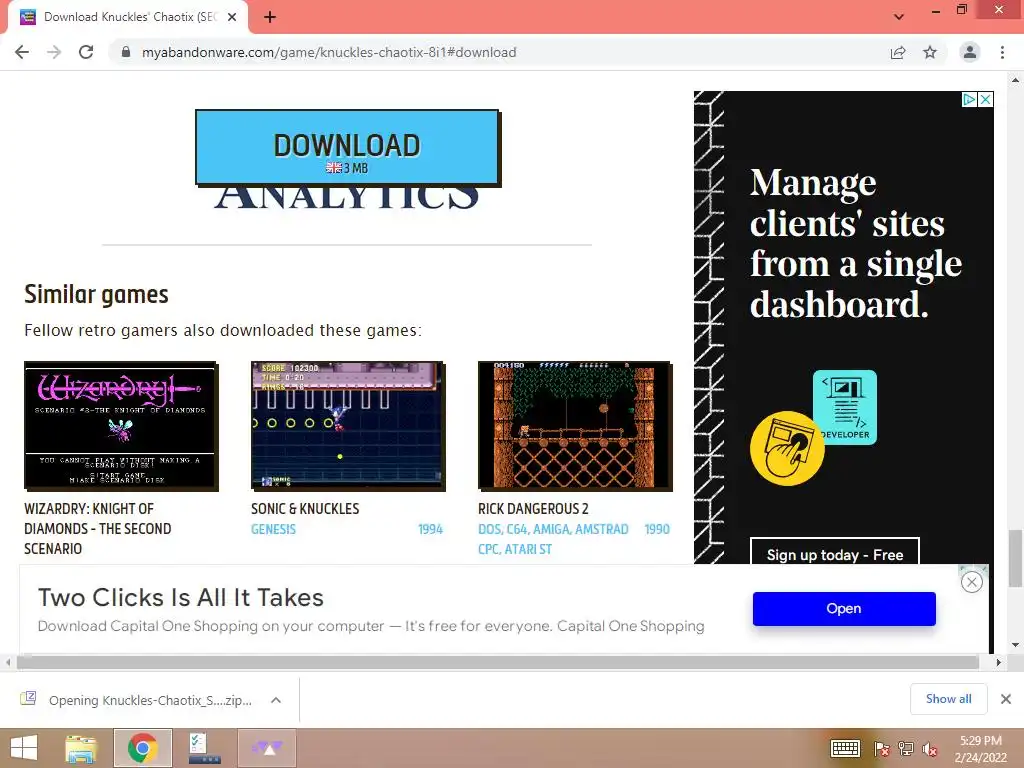This screenshot has height=768, width=1024.
Task: Open the Sonic & Knuckles screenshot thumbnail
Action: (x=348, y=426)
